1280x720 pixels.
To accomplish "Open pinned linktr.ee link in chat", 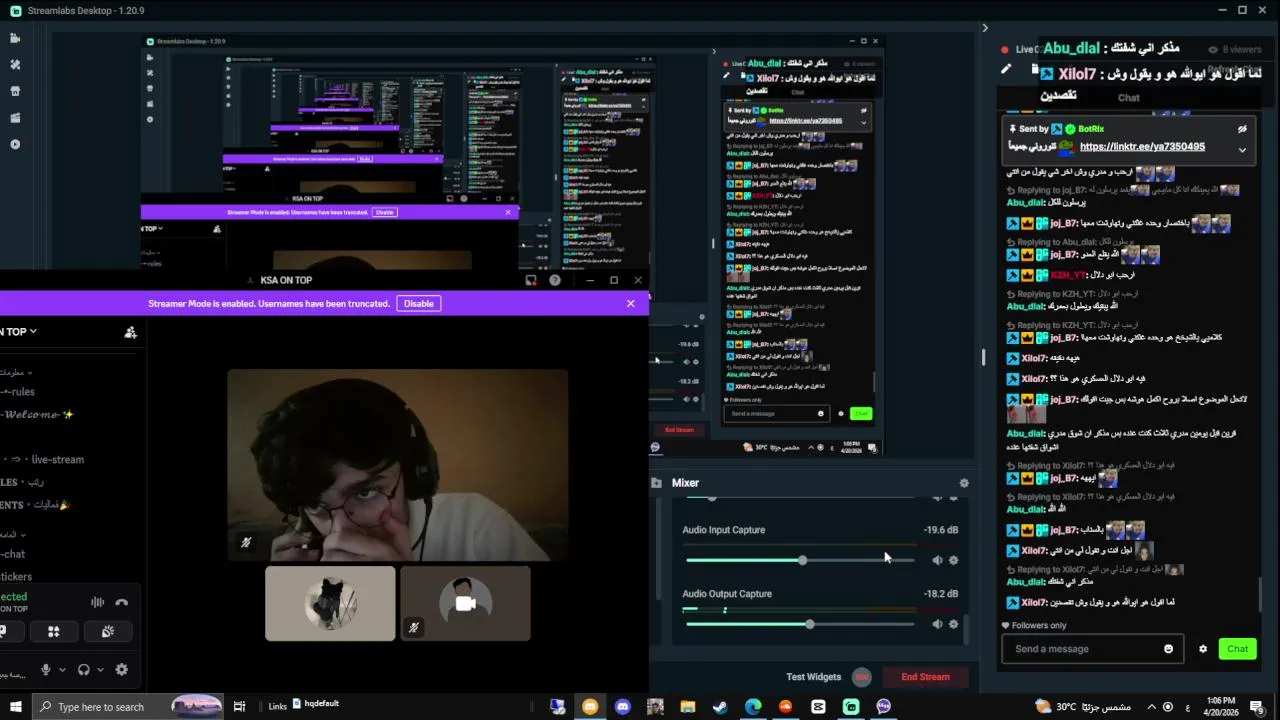I will click(1142, 146).
